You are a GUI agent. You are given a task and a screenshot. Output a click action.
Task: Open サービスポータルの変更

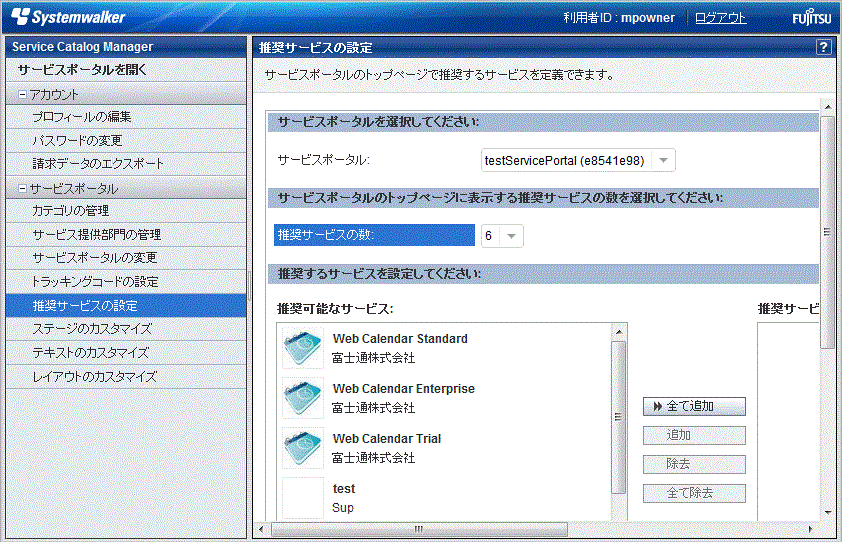(126, 258)
